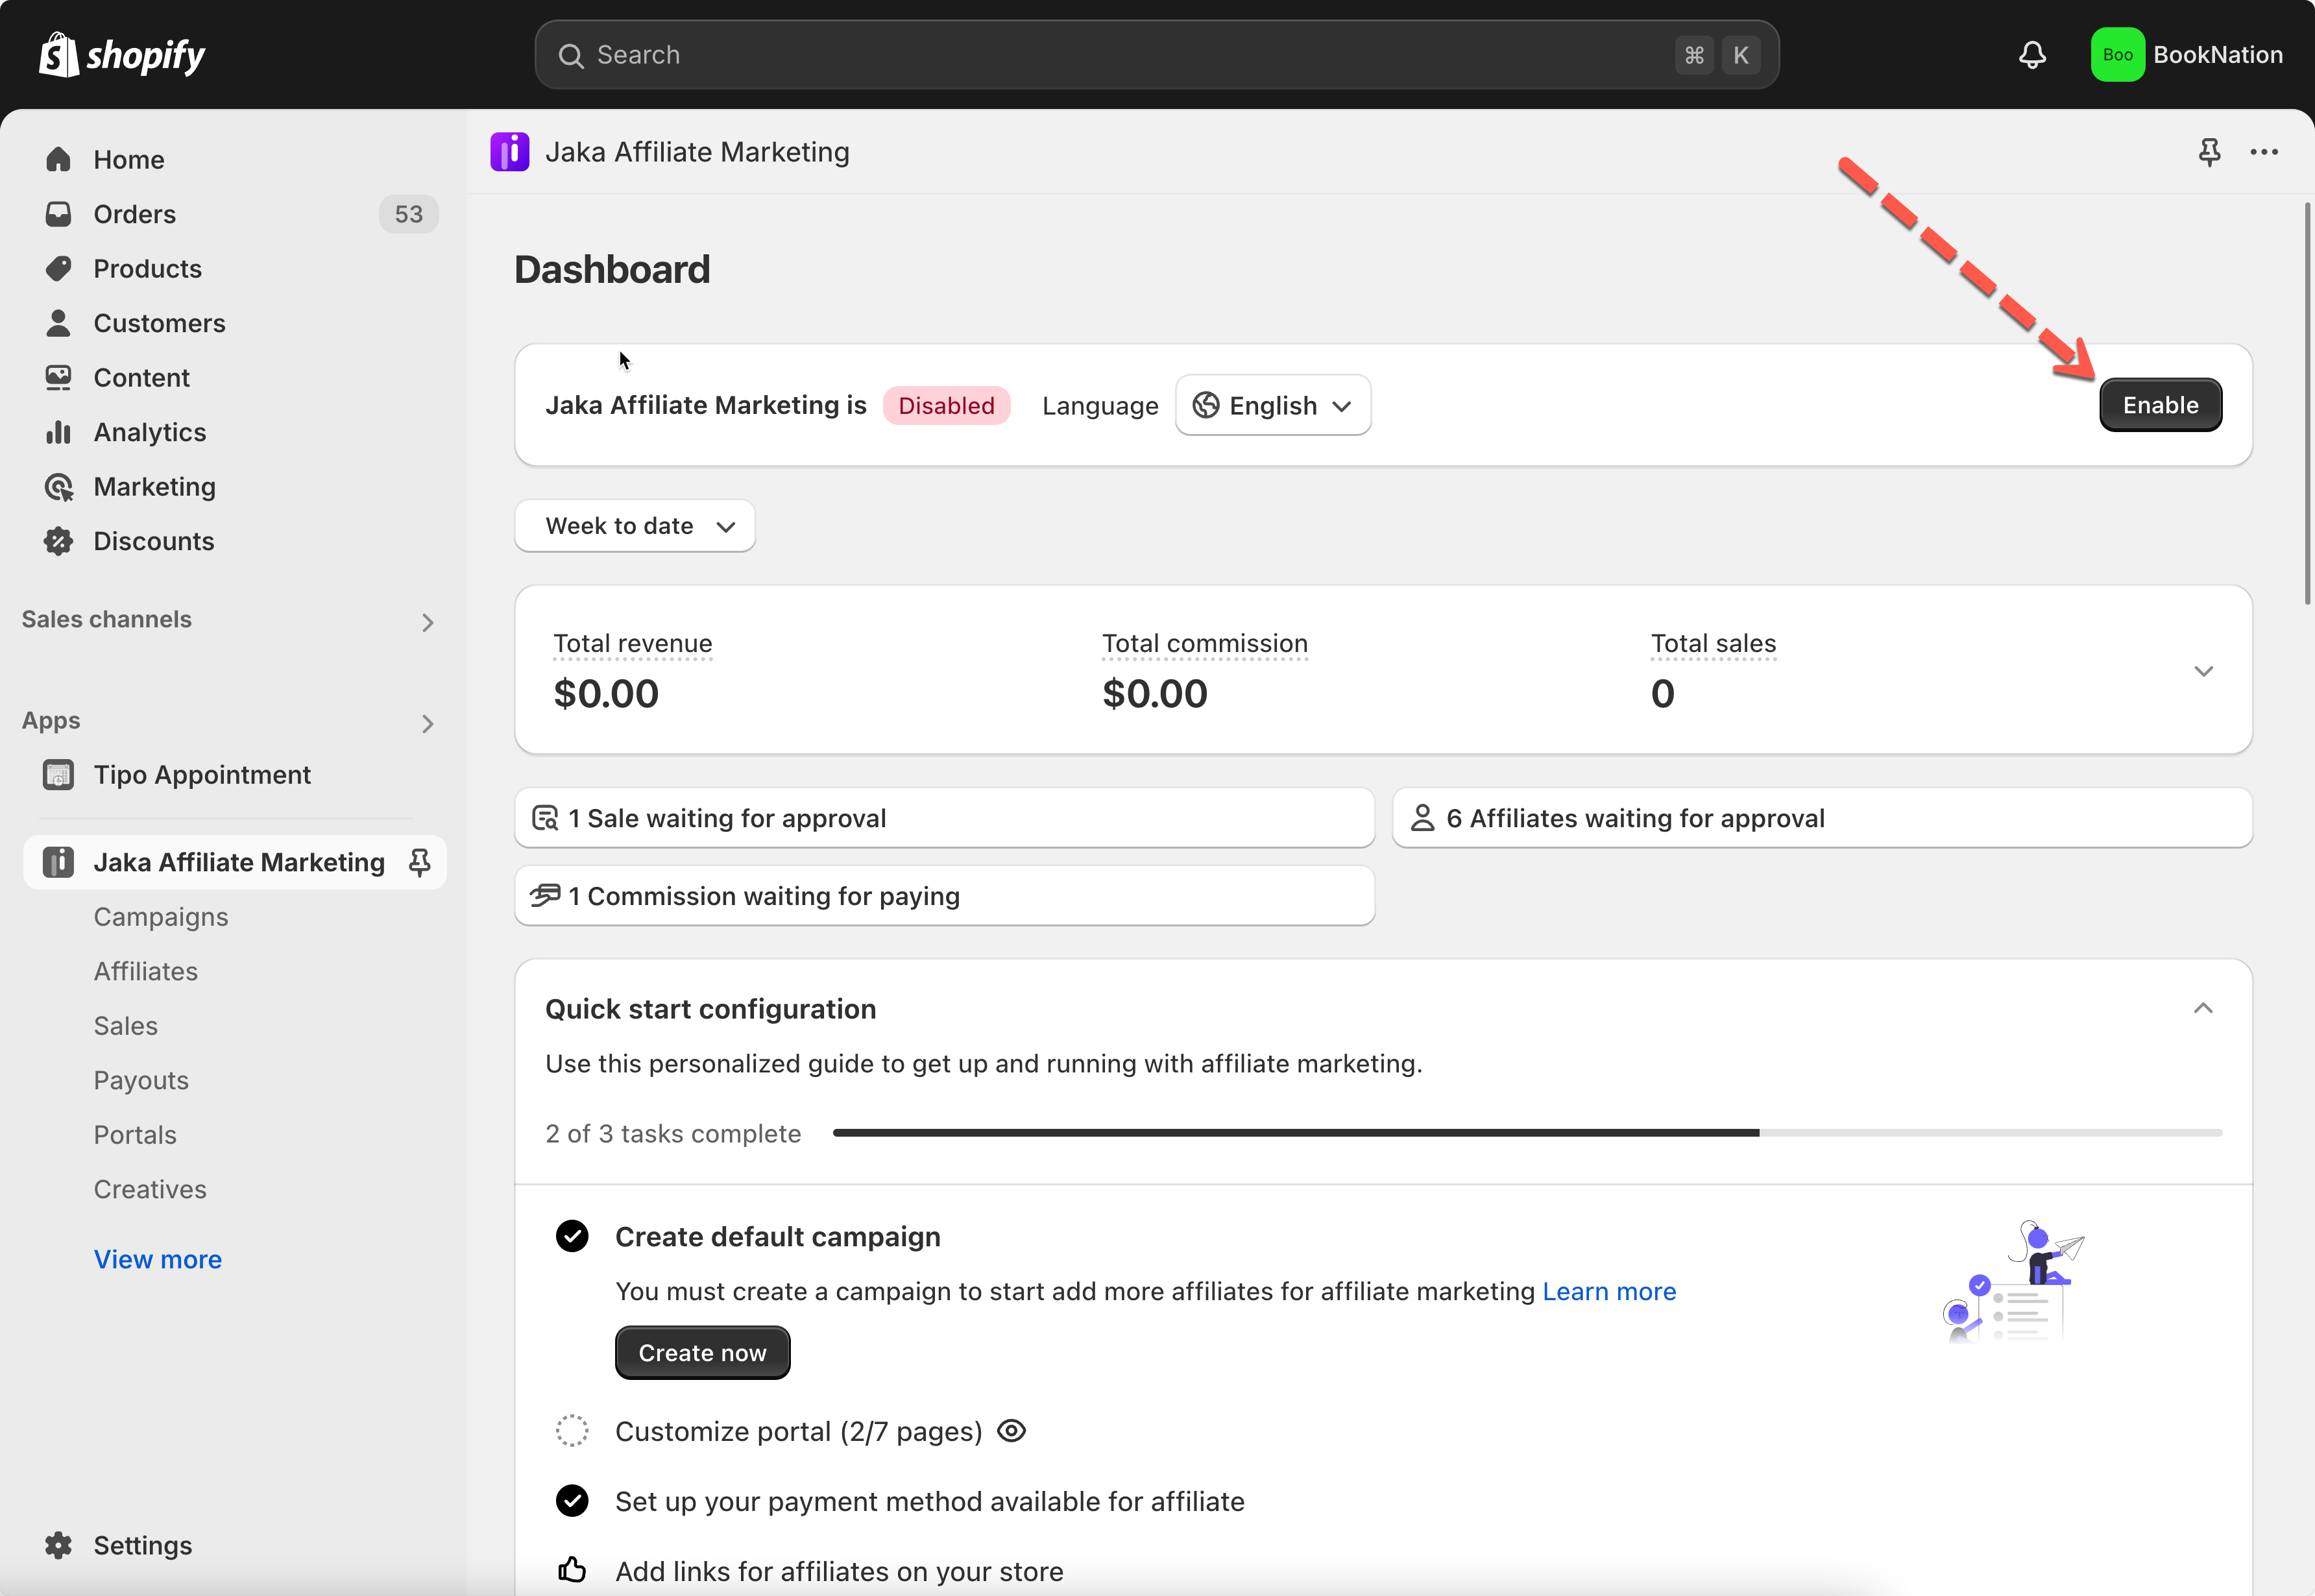Screen dimensions: 2315x1596
Task: Click the pin icon in app header
Action: pos(2209,152)
